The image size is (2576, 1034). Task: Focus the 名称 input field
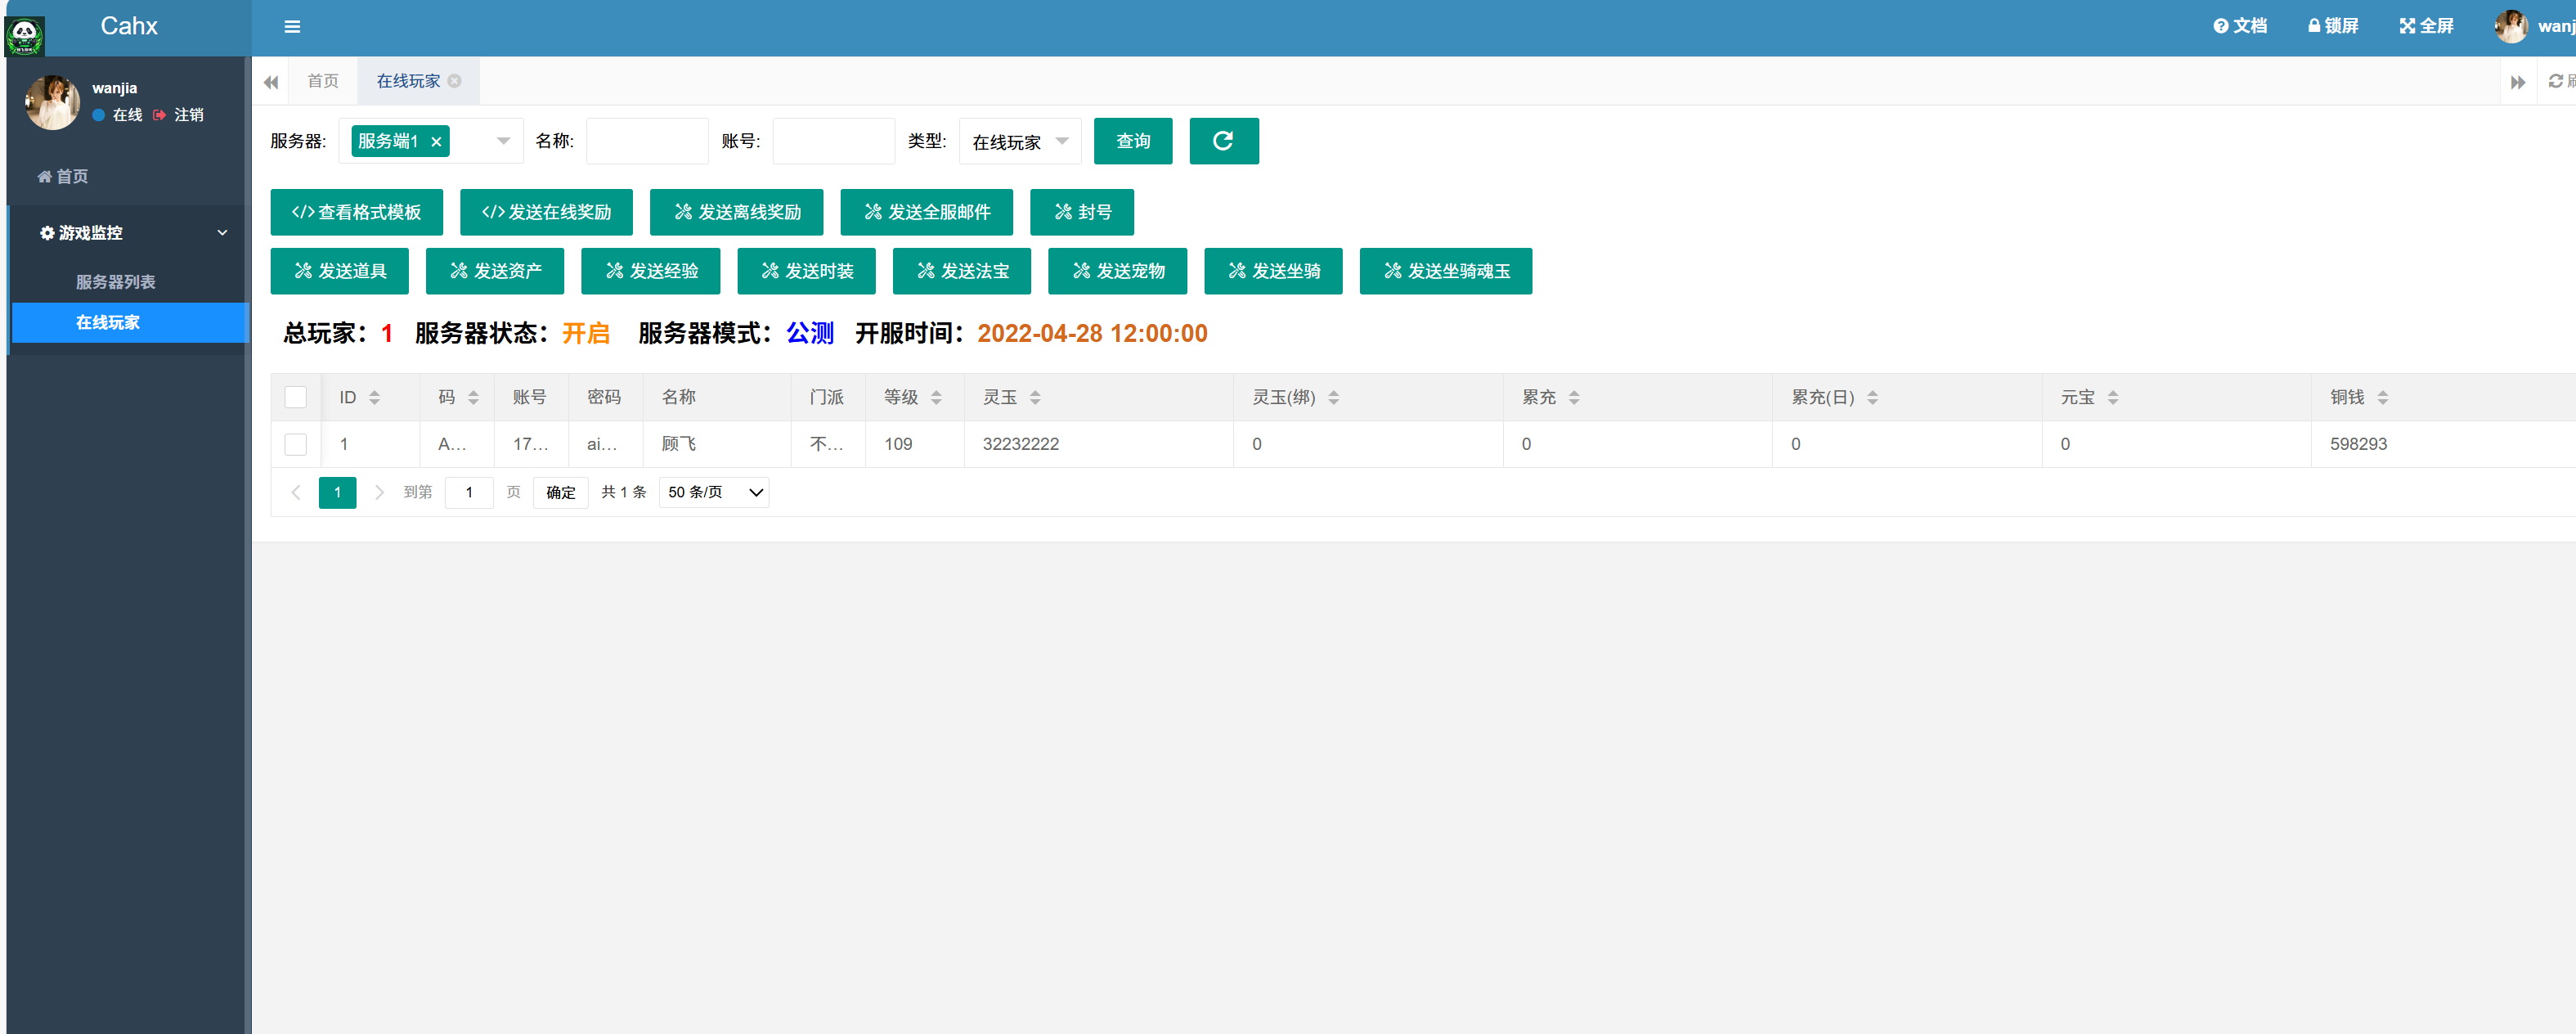point(647,141)
